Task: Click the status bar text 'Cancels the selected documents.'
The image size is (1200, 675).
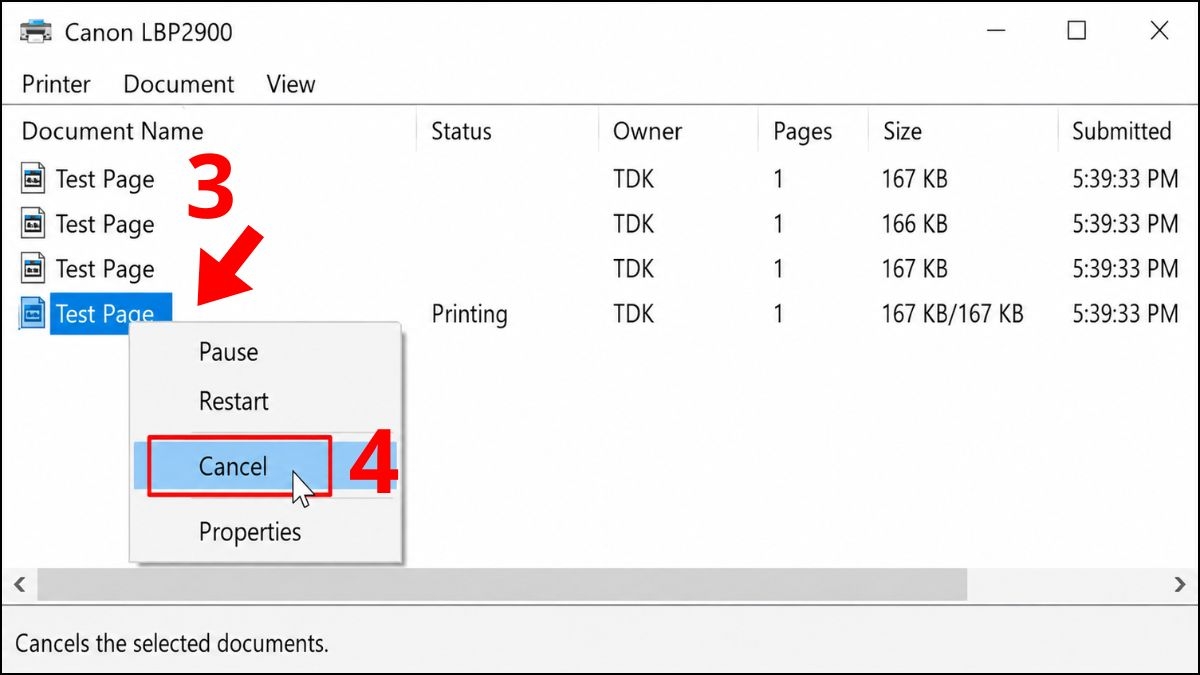Action: 171,643
